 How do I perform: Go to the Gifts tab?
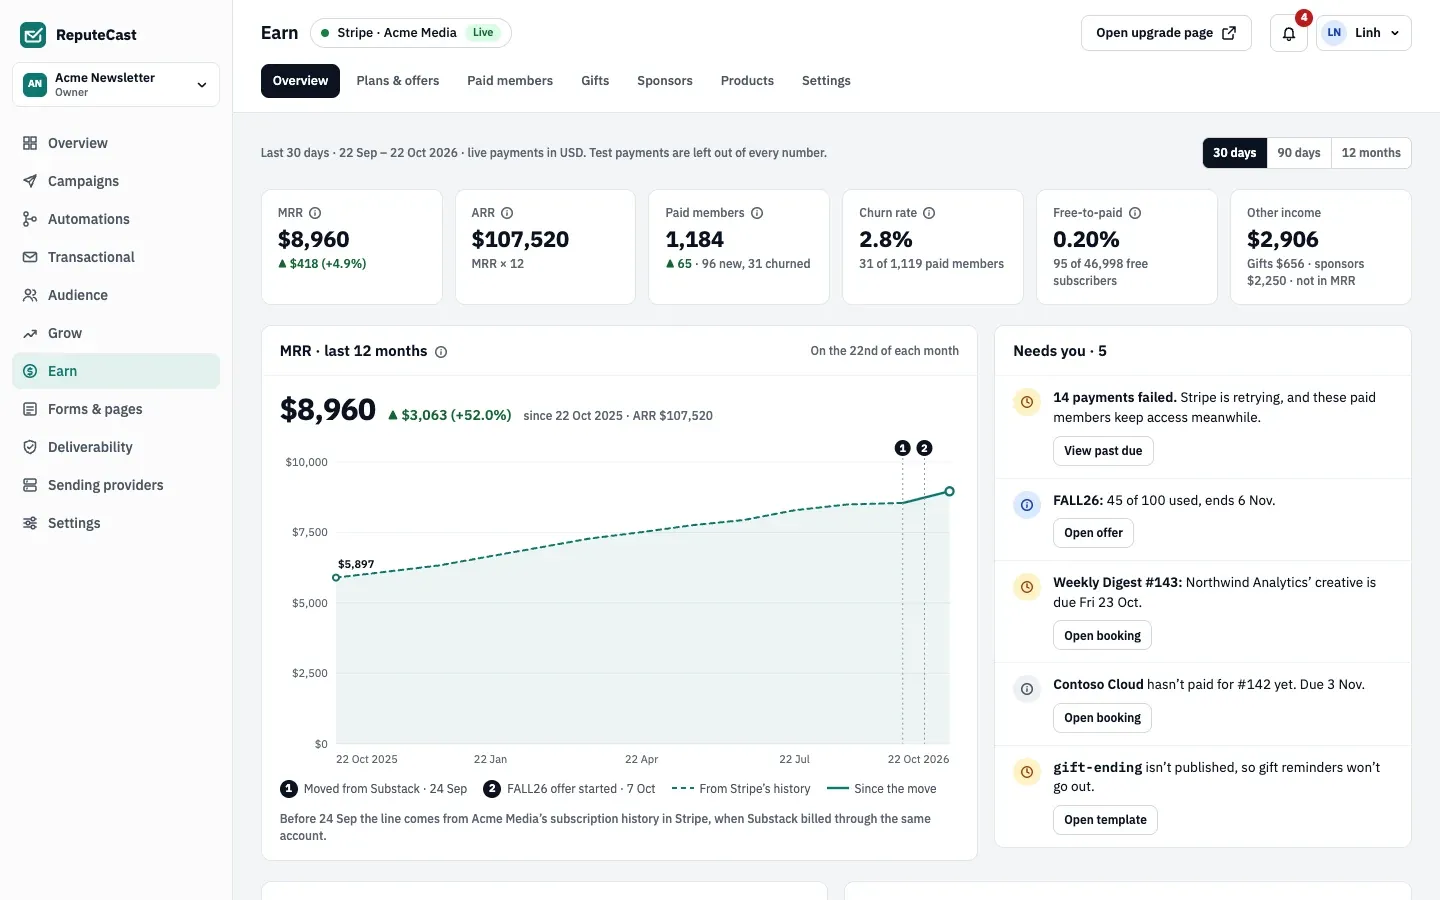(x=595, y=81)
